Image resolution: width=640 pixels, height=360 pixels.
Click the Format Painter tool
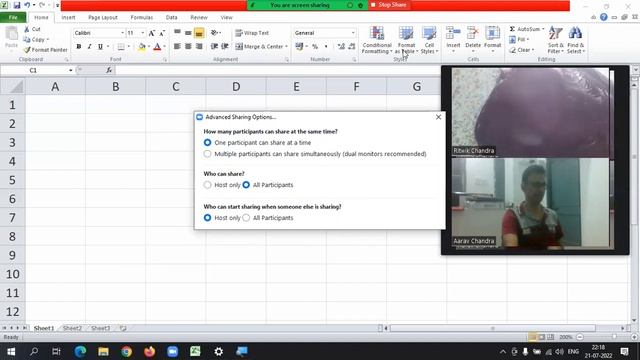[x=45, y=50]
